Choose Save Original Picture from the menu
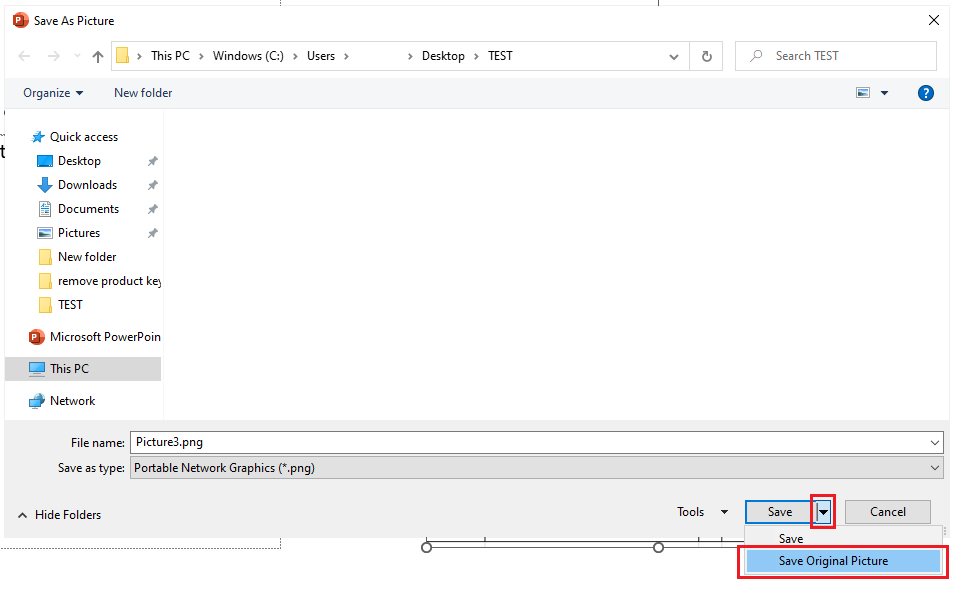The image size is (962, 596). pyautogui.click(x=842, y=560)
